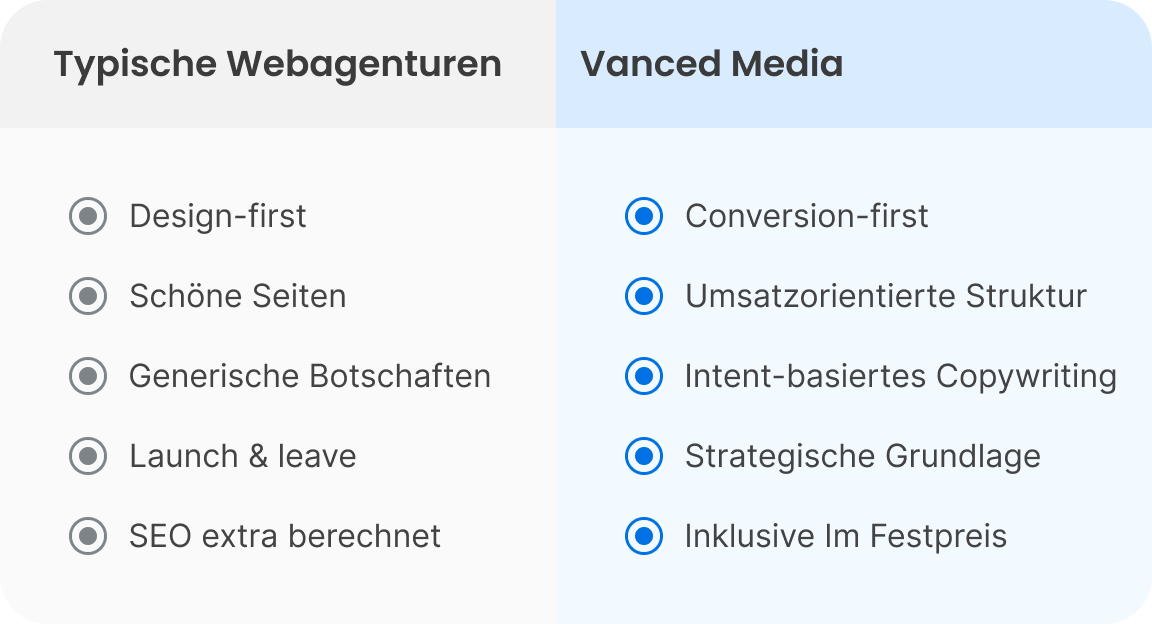Click the Intent-basiertes Copywriting text
The height and width of the screenshot is (624, 1152).
coord(900,376)
